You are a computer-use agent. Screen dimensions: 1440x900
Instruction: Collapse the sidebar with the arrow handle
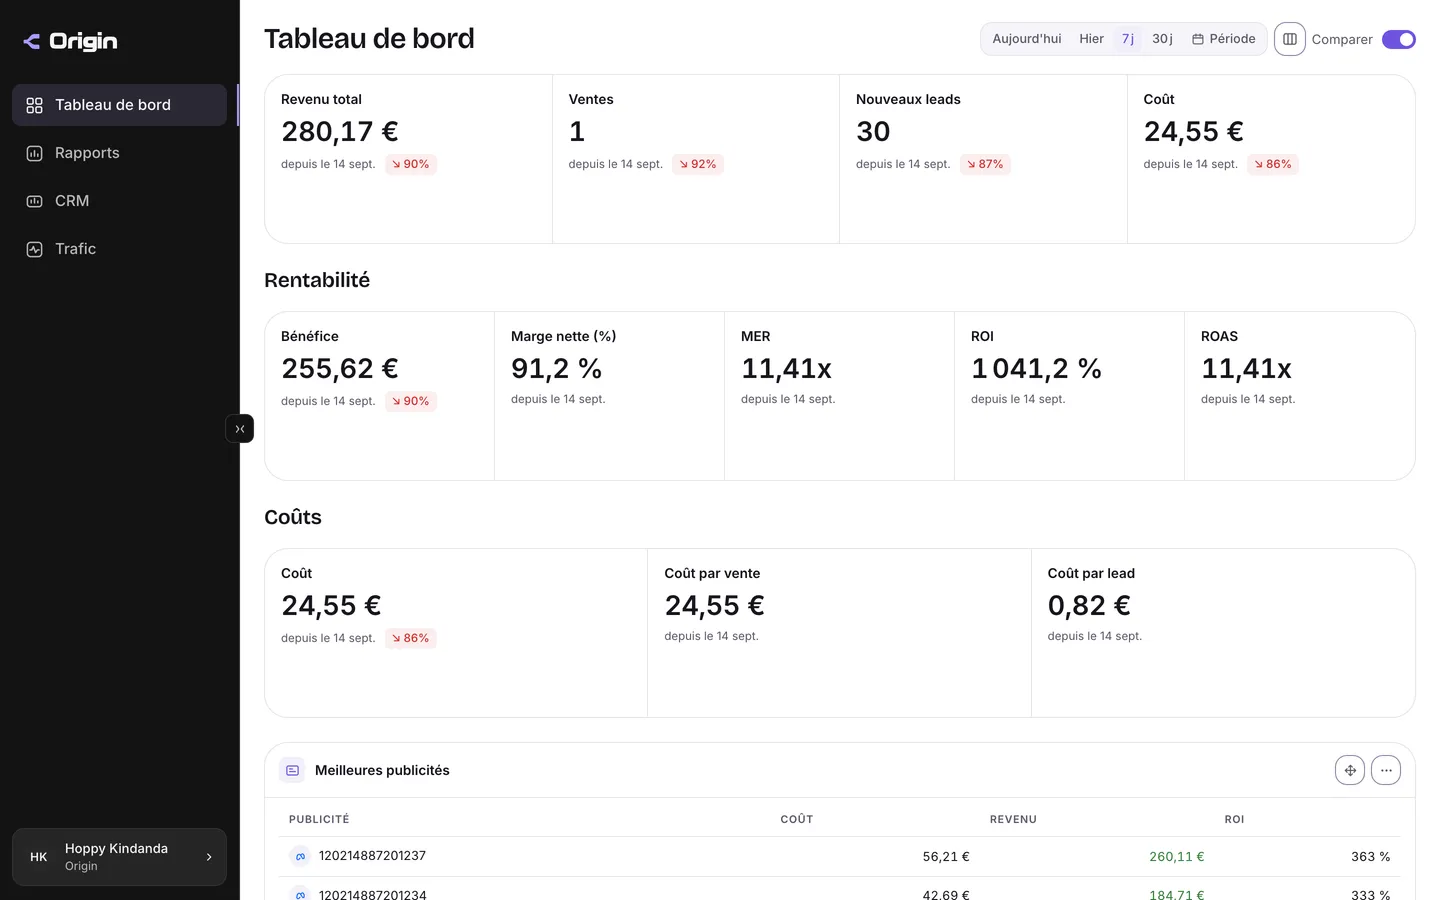(x=240, y=429)
